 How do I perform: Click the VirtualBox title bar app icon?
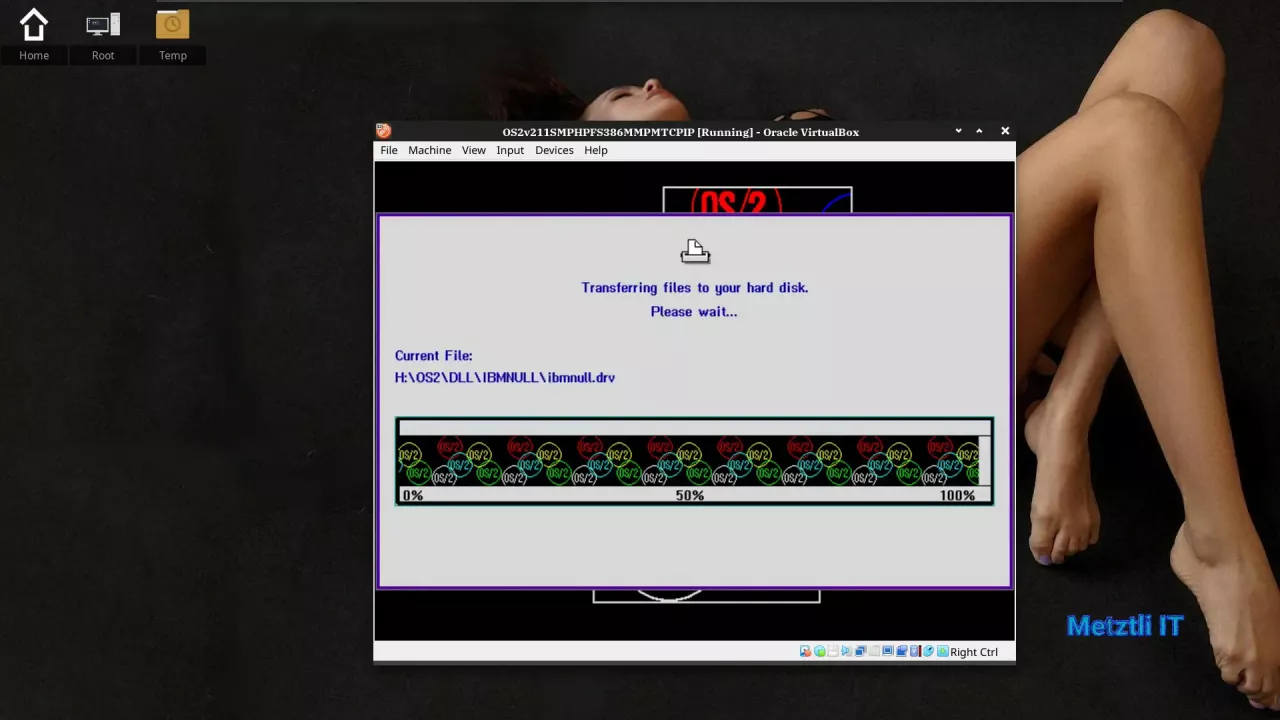pos(383,131)
